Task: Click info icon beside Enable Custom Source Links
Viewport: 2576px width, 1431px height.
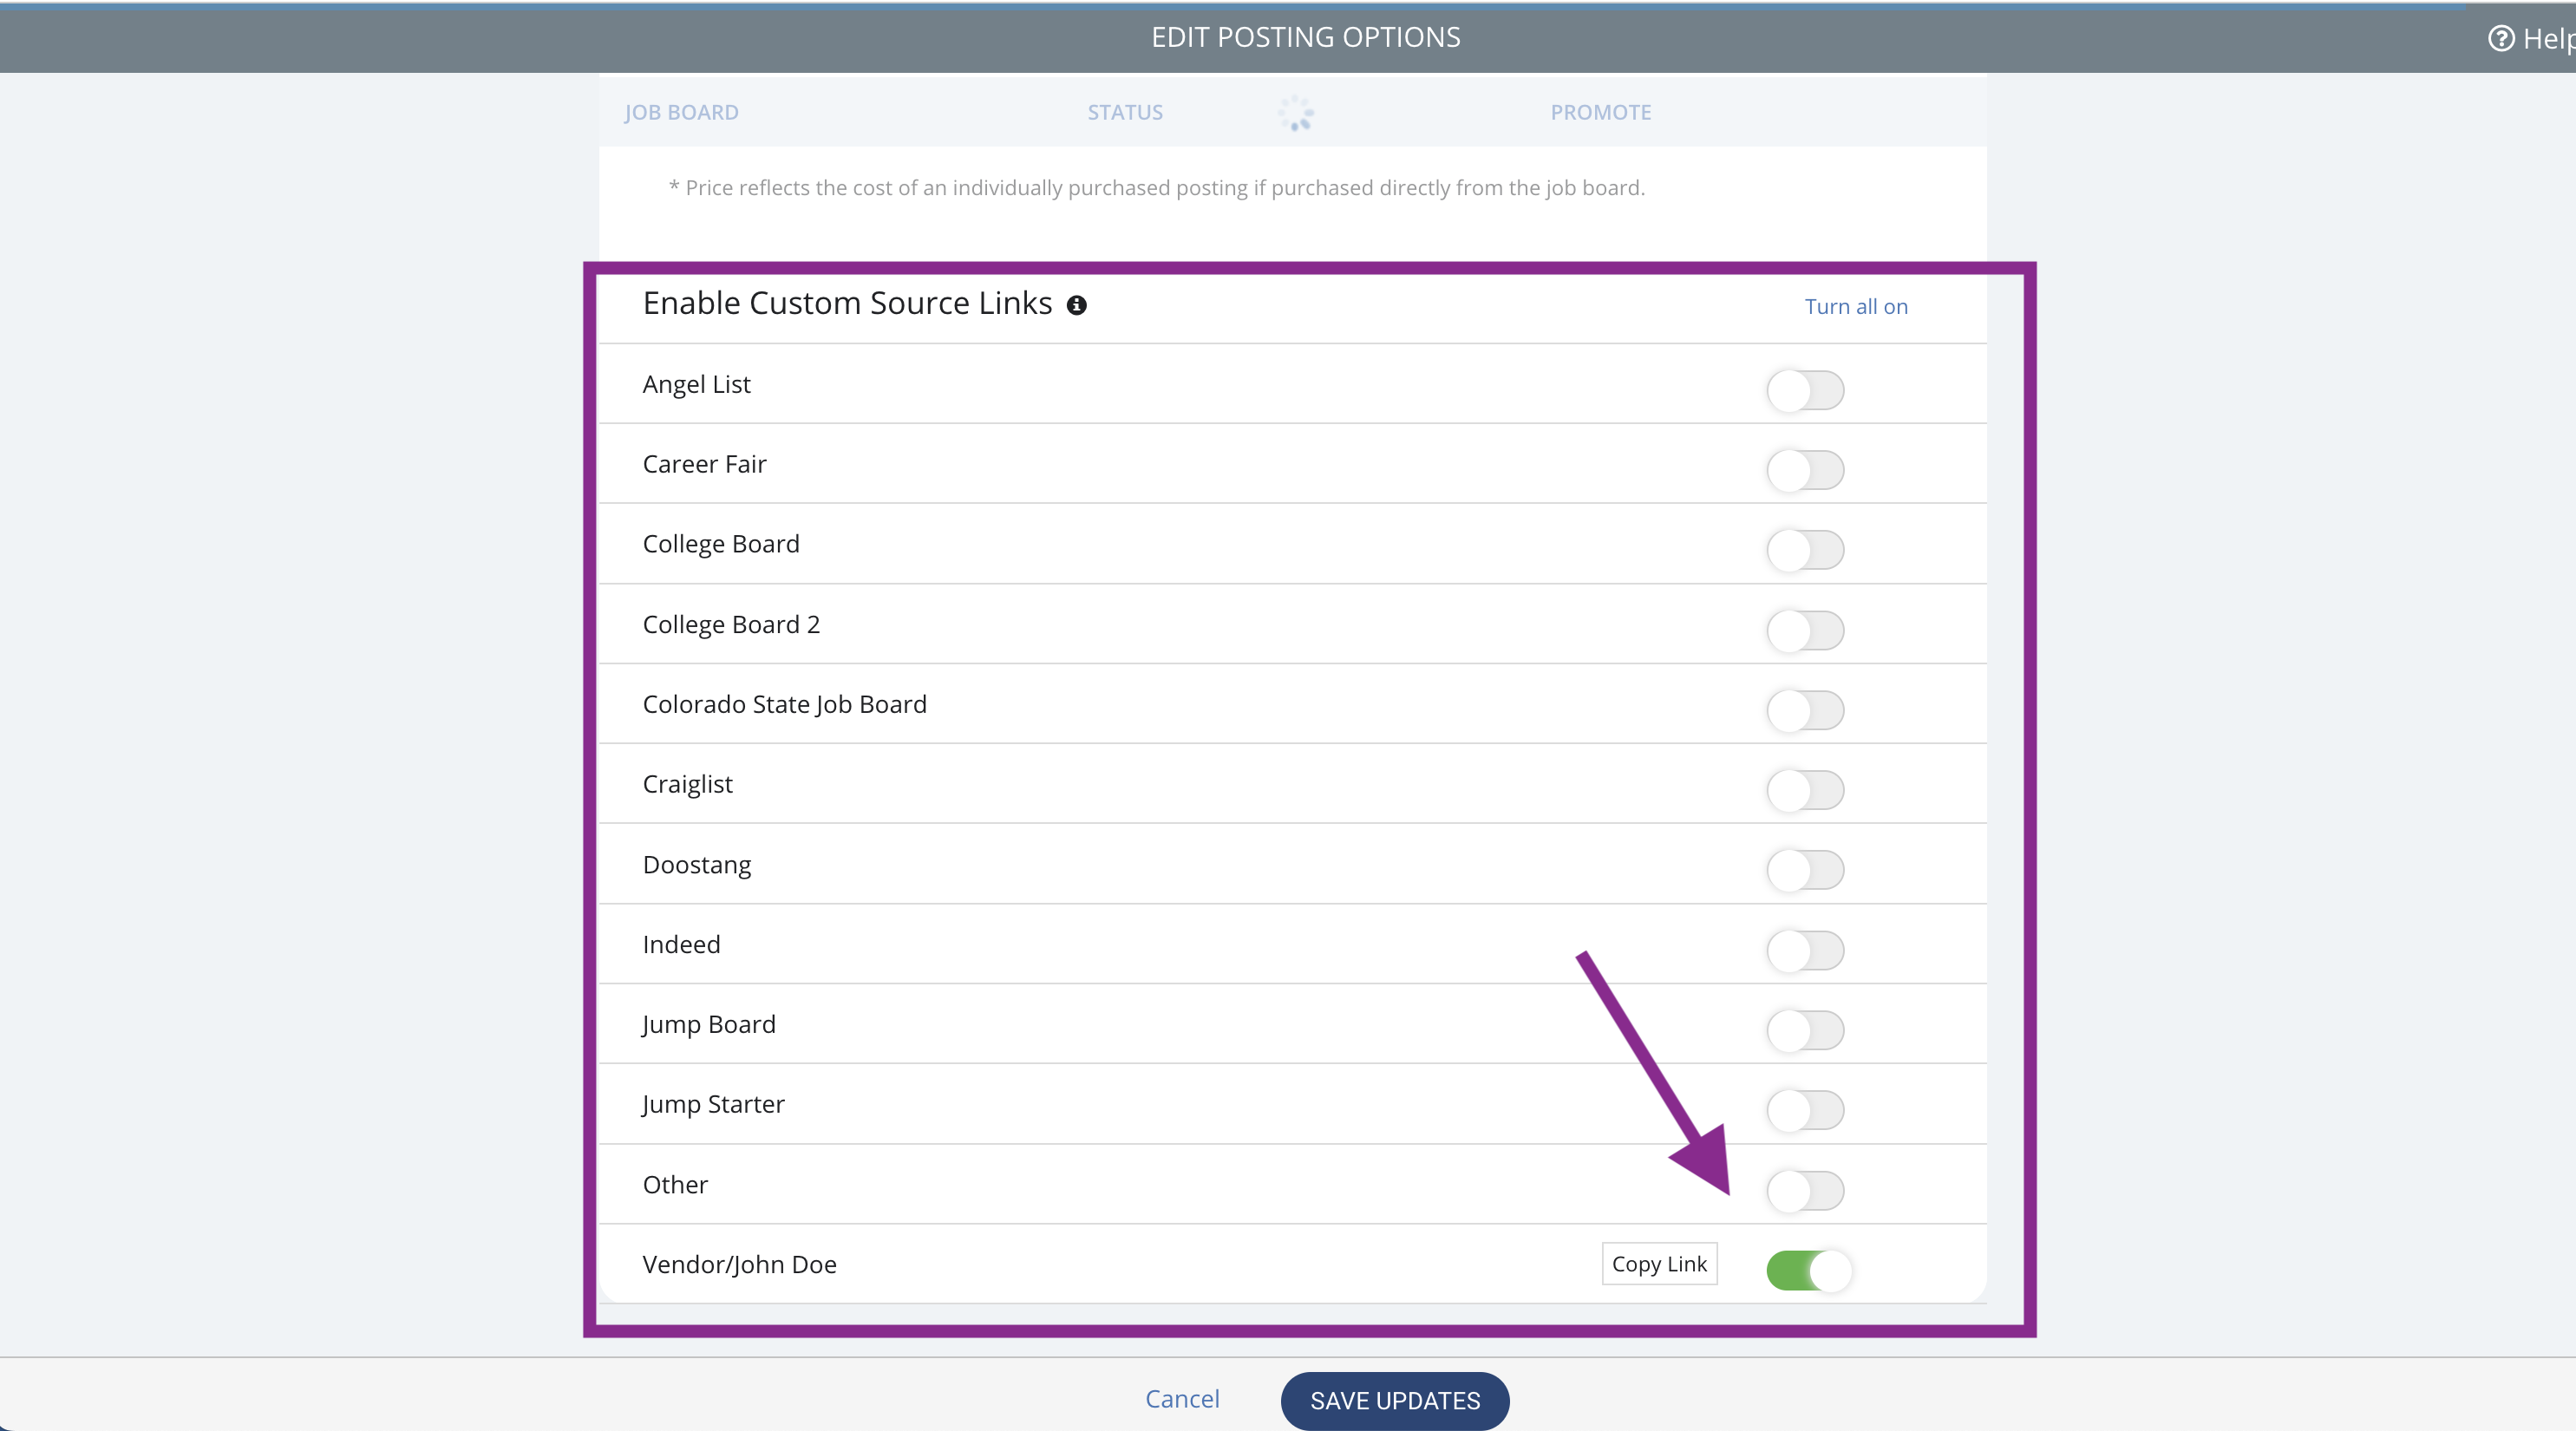Action: point(1076,305)
